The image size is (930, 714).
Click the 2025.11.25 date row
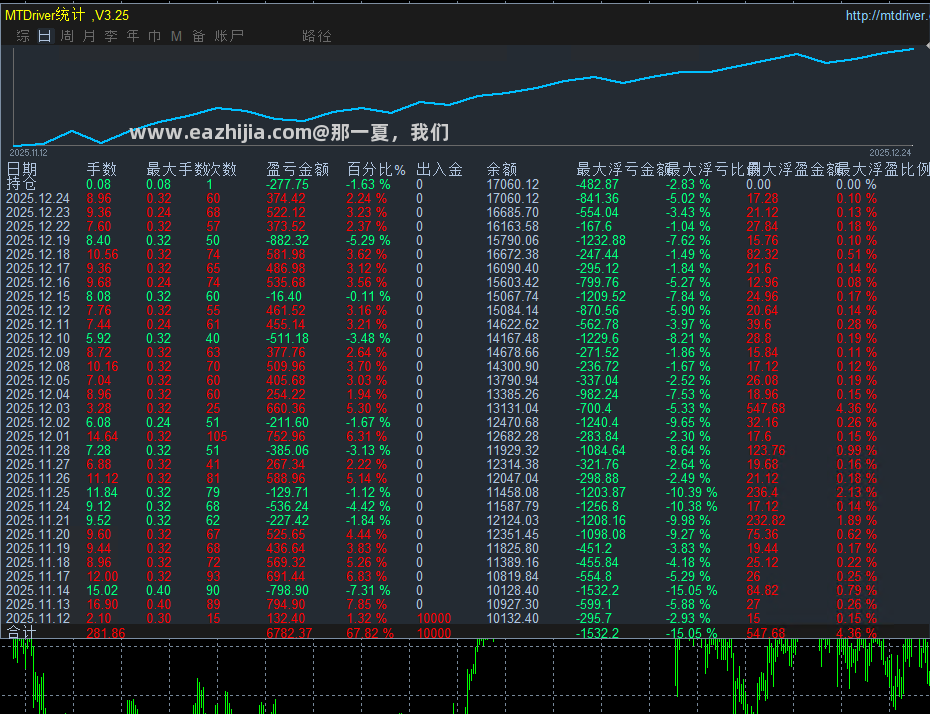(x=38, y=493)
